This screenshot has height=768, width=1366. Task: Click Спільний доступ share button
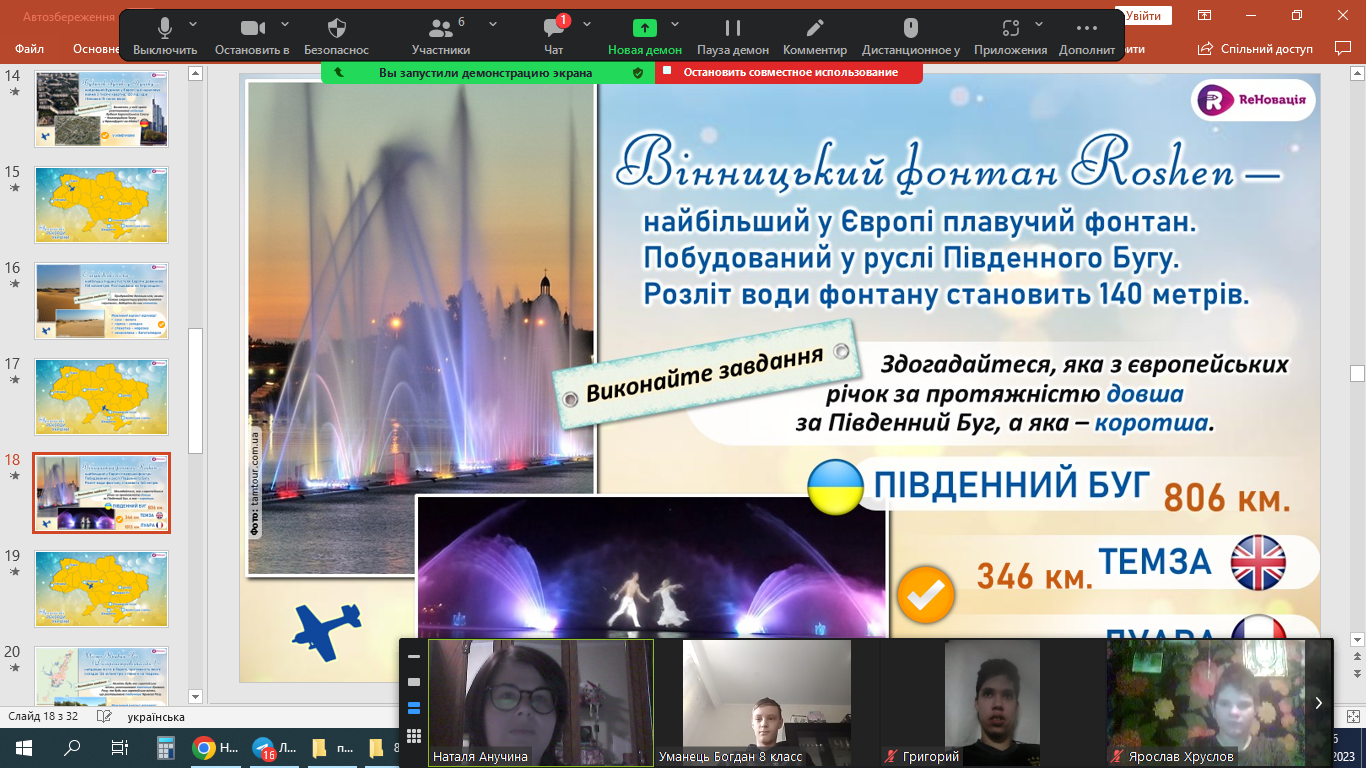click(x=1255, y=48)
